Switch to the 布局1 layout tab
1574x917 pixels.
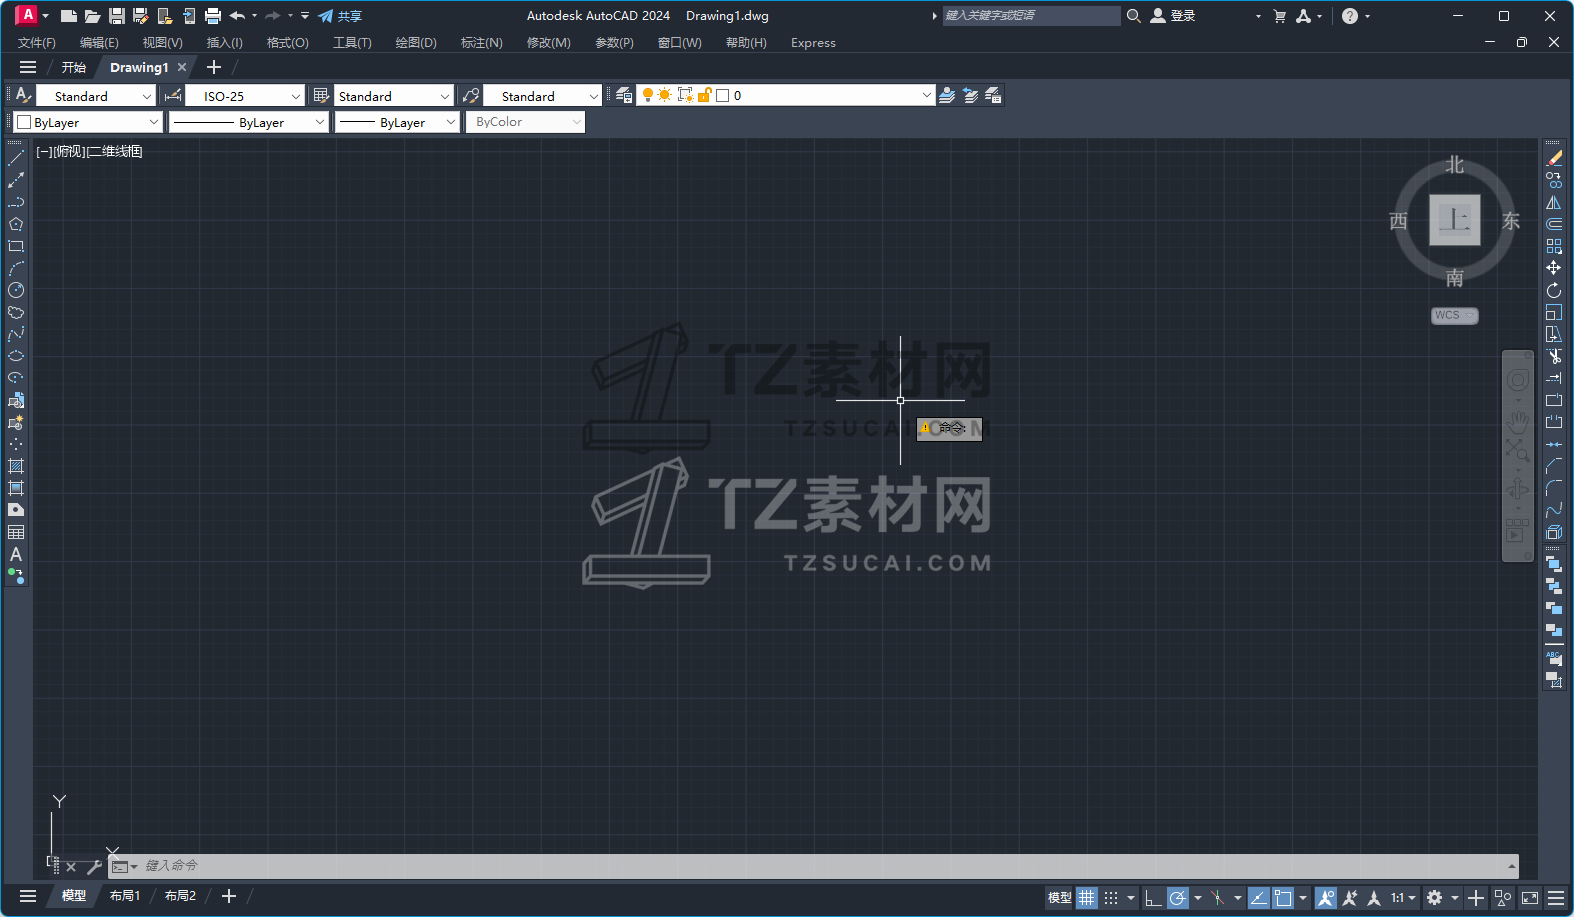click(125, 896)
